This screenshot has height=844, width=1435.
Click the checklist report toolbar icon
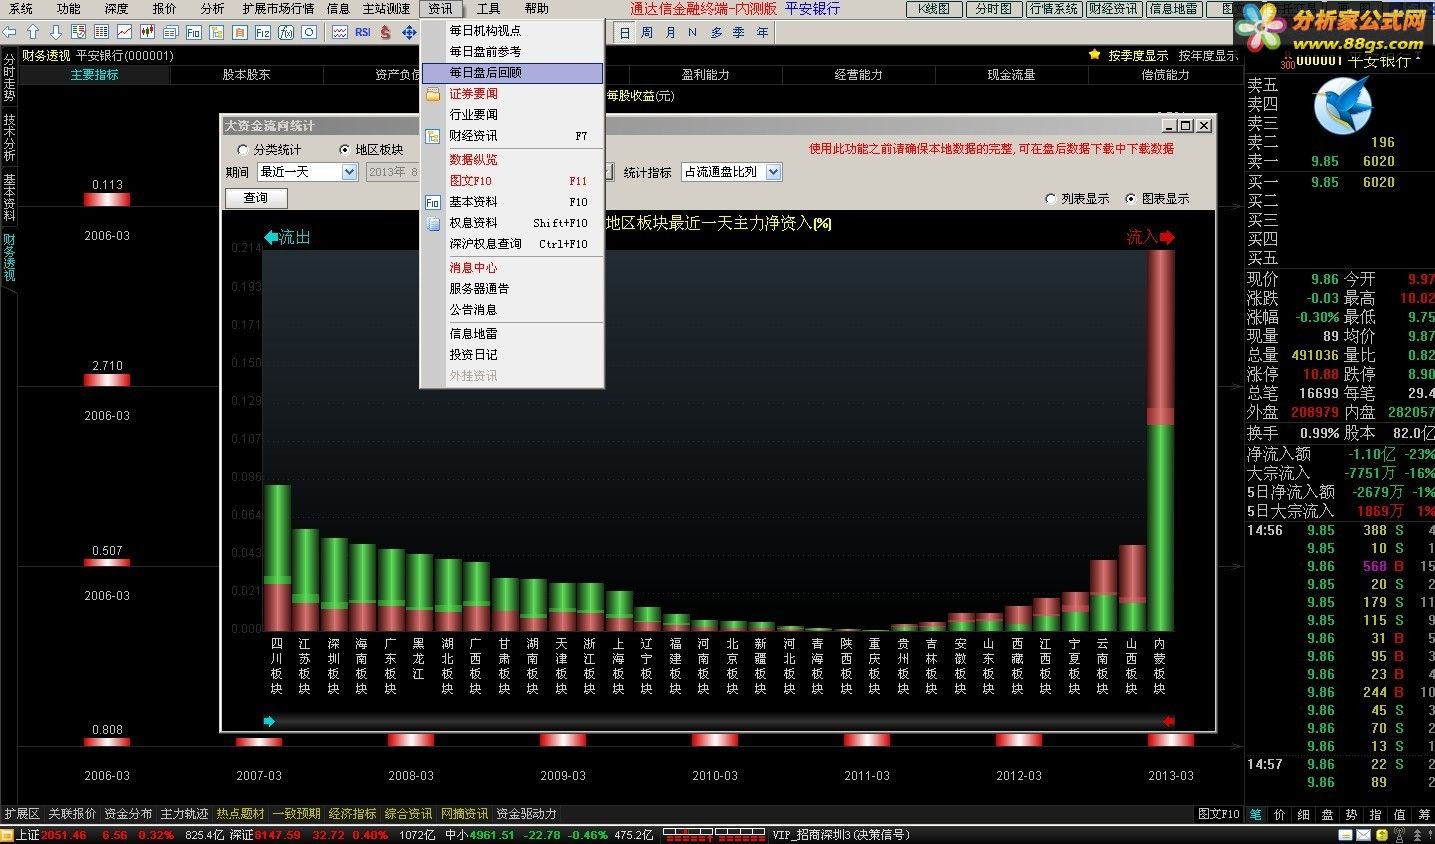pyautogui.click(x=78, y=32)
